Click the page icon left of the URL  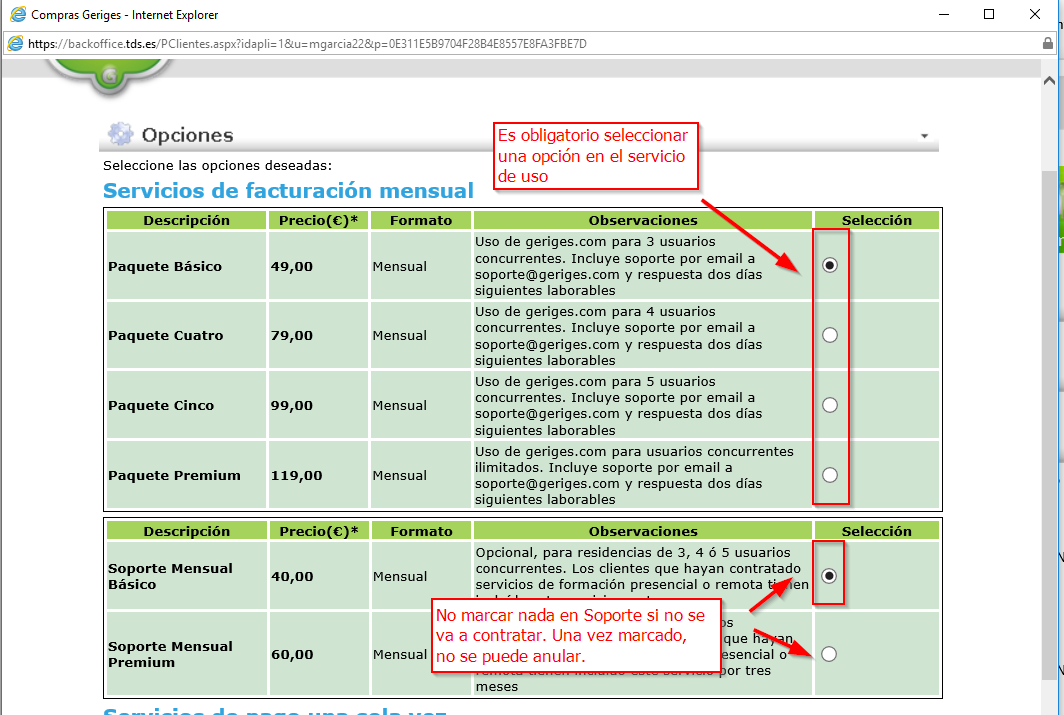(x=16, y=44)
